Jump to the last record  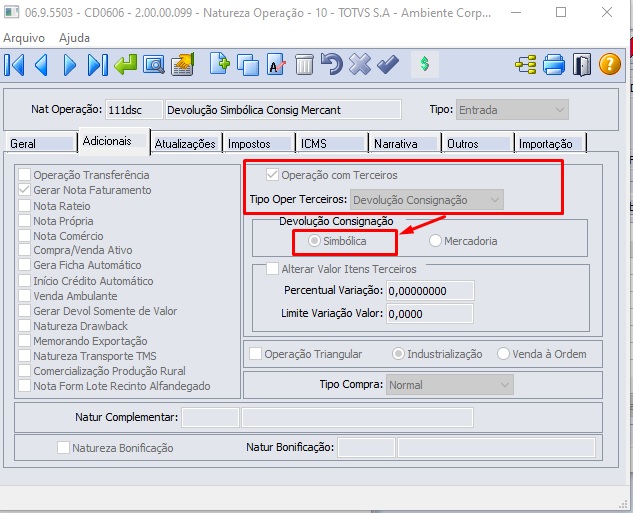(97, 65)
